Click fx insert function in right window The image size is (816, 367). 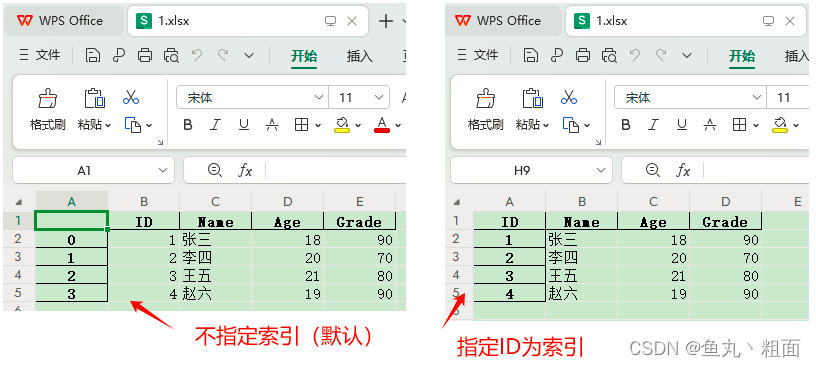click(683, 170)
